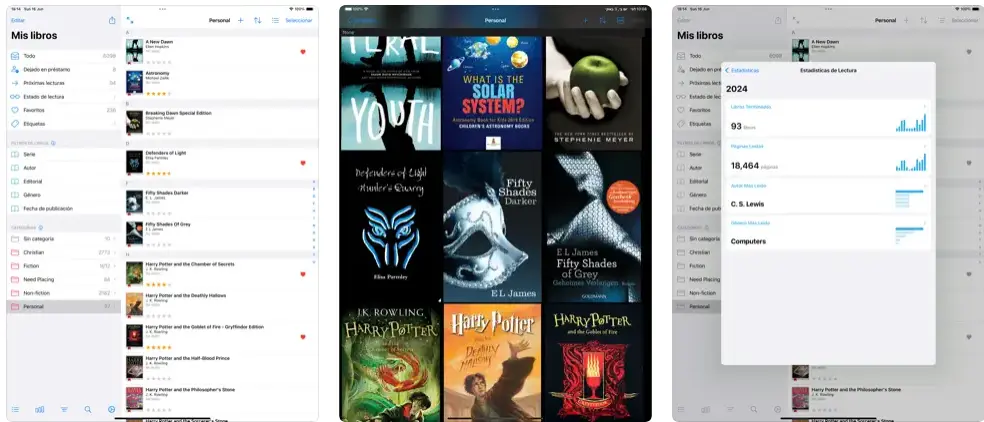This screenshot has width=984, height=422.
Task: Open Harry Potter and the Half-Blood Prince entry
Action: [220, 368]
